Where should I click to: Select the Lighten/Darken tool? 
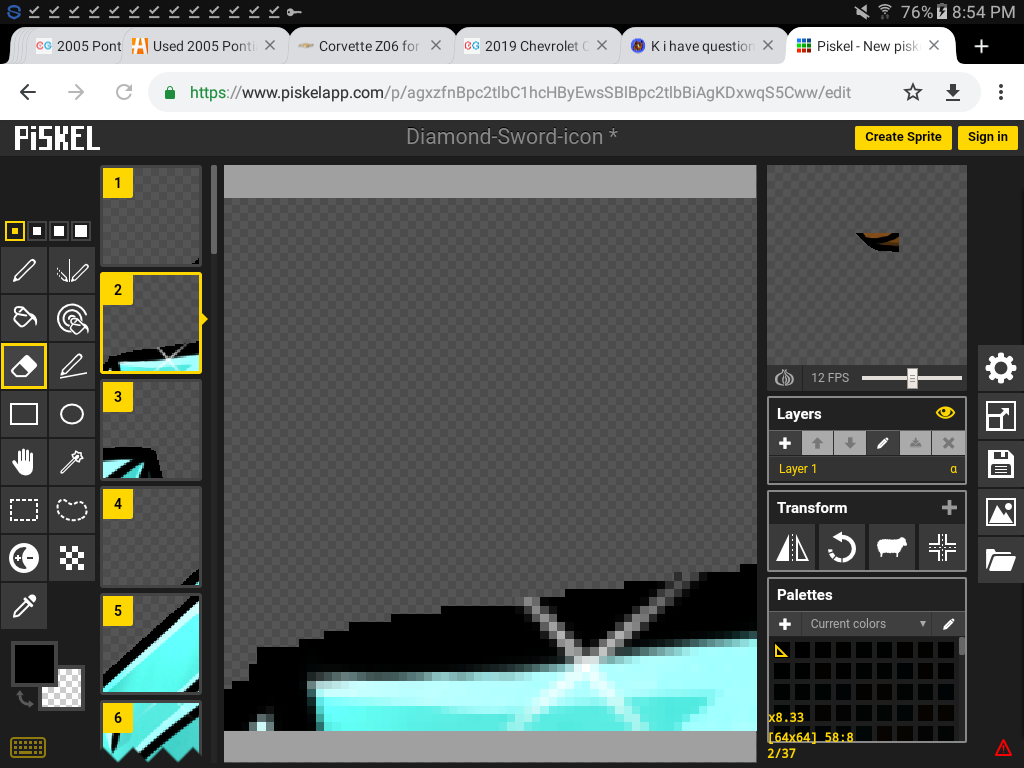point(24,558)
